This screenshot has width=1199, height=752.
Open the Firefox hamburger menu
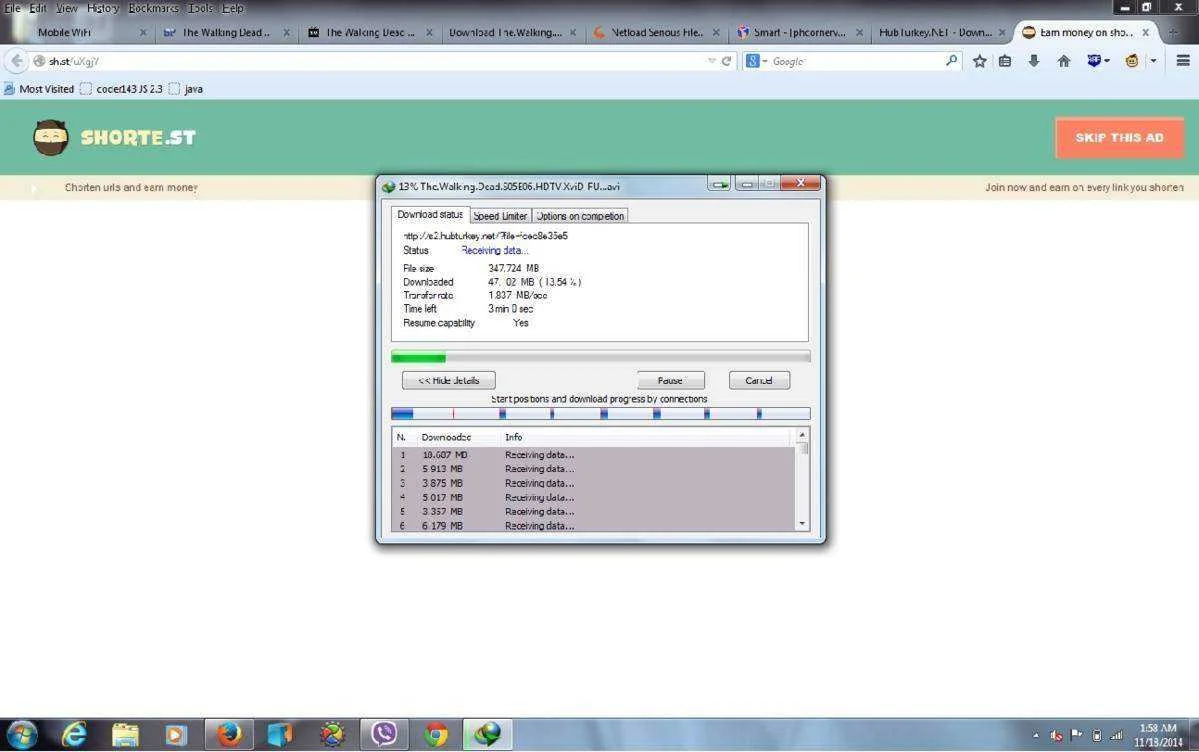1182,61
